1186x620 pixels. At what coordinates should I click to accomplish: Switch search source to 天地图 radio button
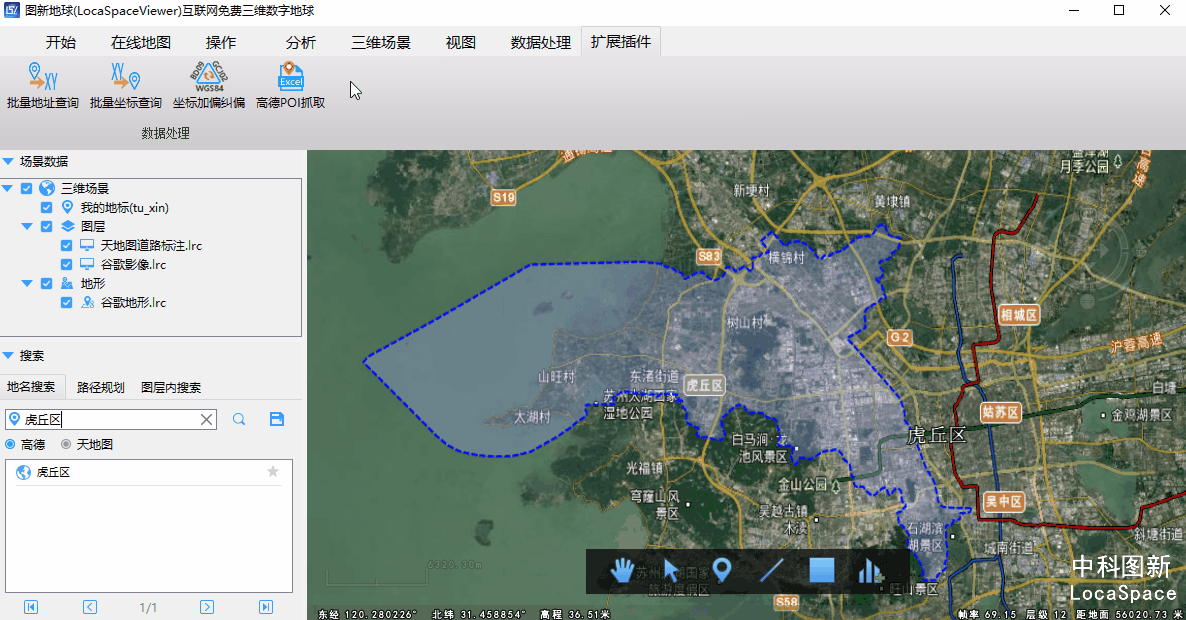pyautogui.click(x=67, y=444)
